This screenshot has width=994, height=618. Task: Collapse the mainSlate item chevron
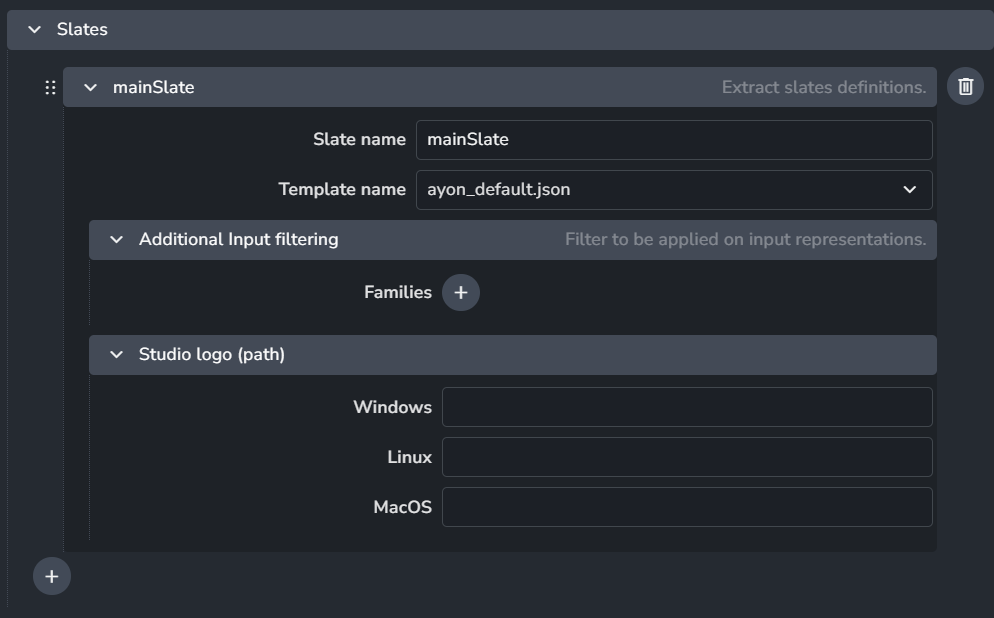click(91, 88)
